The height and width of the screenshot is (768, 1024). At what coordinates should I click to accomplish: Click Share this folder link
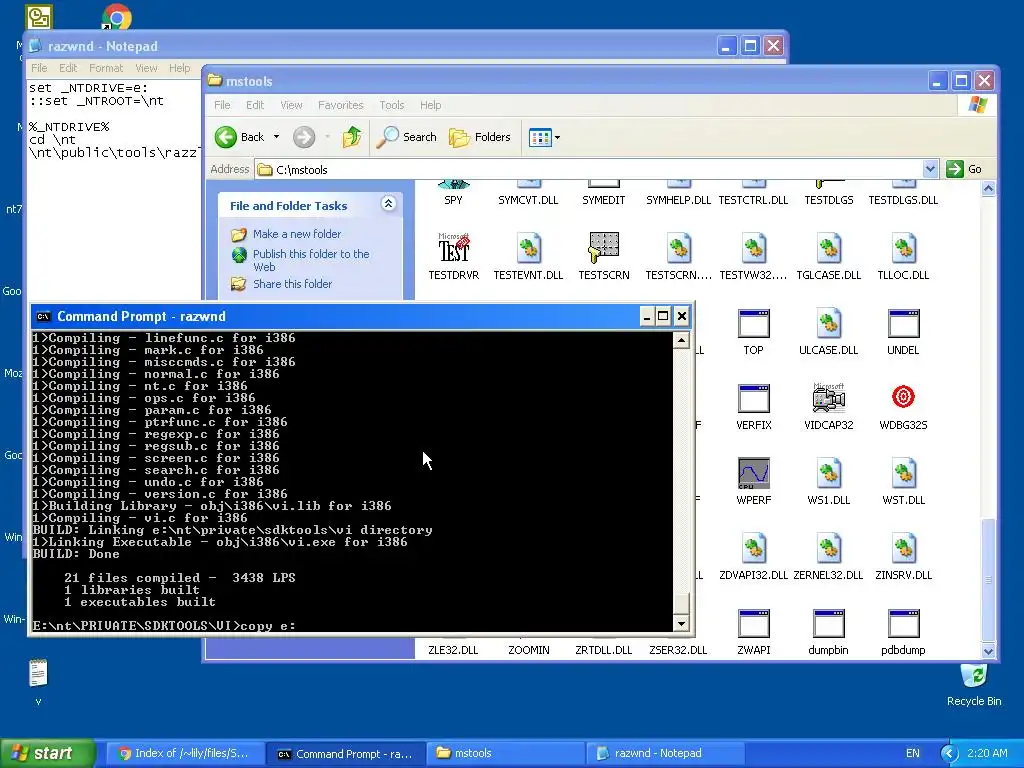coord(292,284)
